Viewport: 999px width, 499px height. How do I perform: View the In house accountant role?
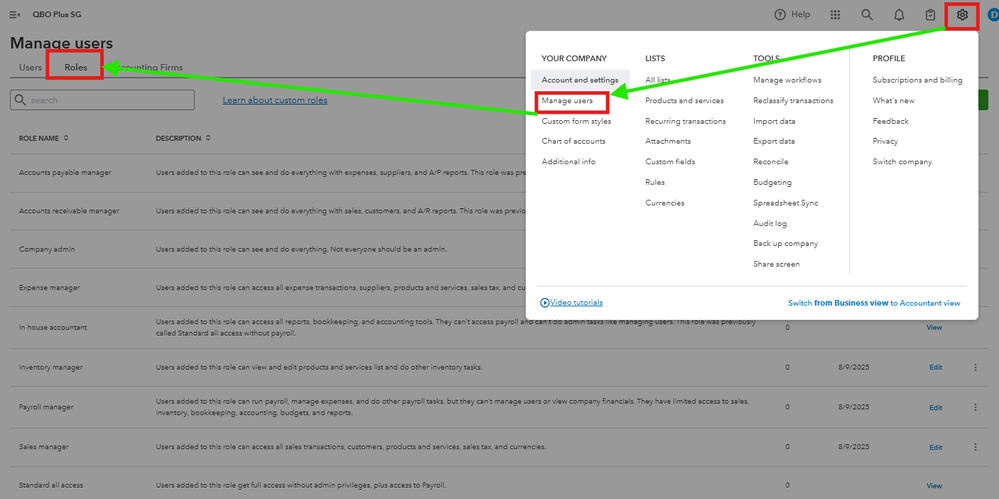[x=933, y=328]
